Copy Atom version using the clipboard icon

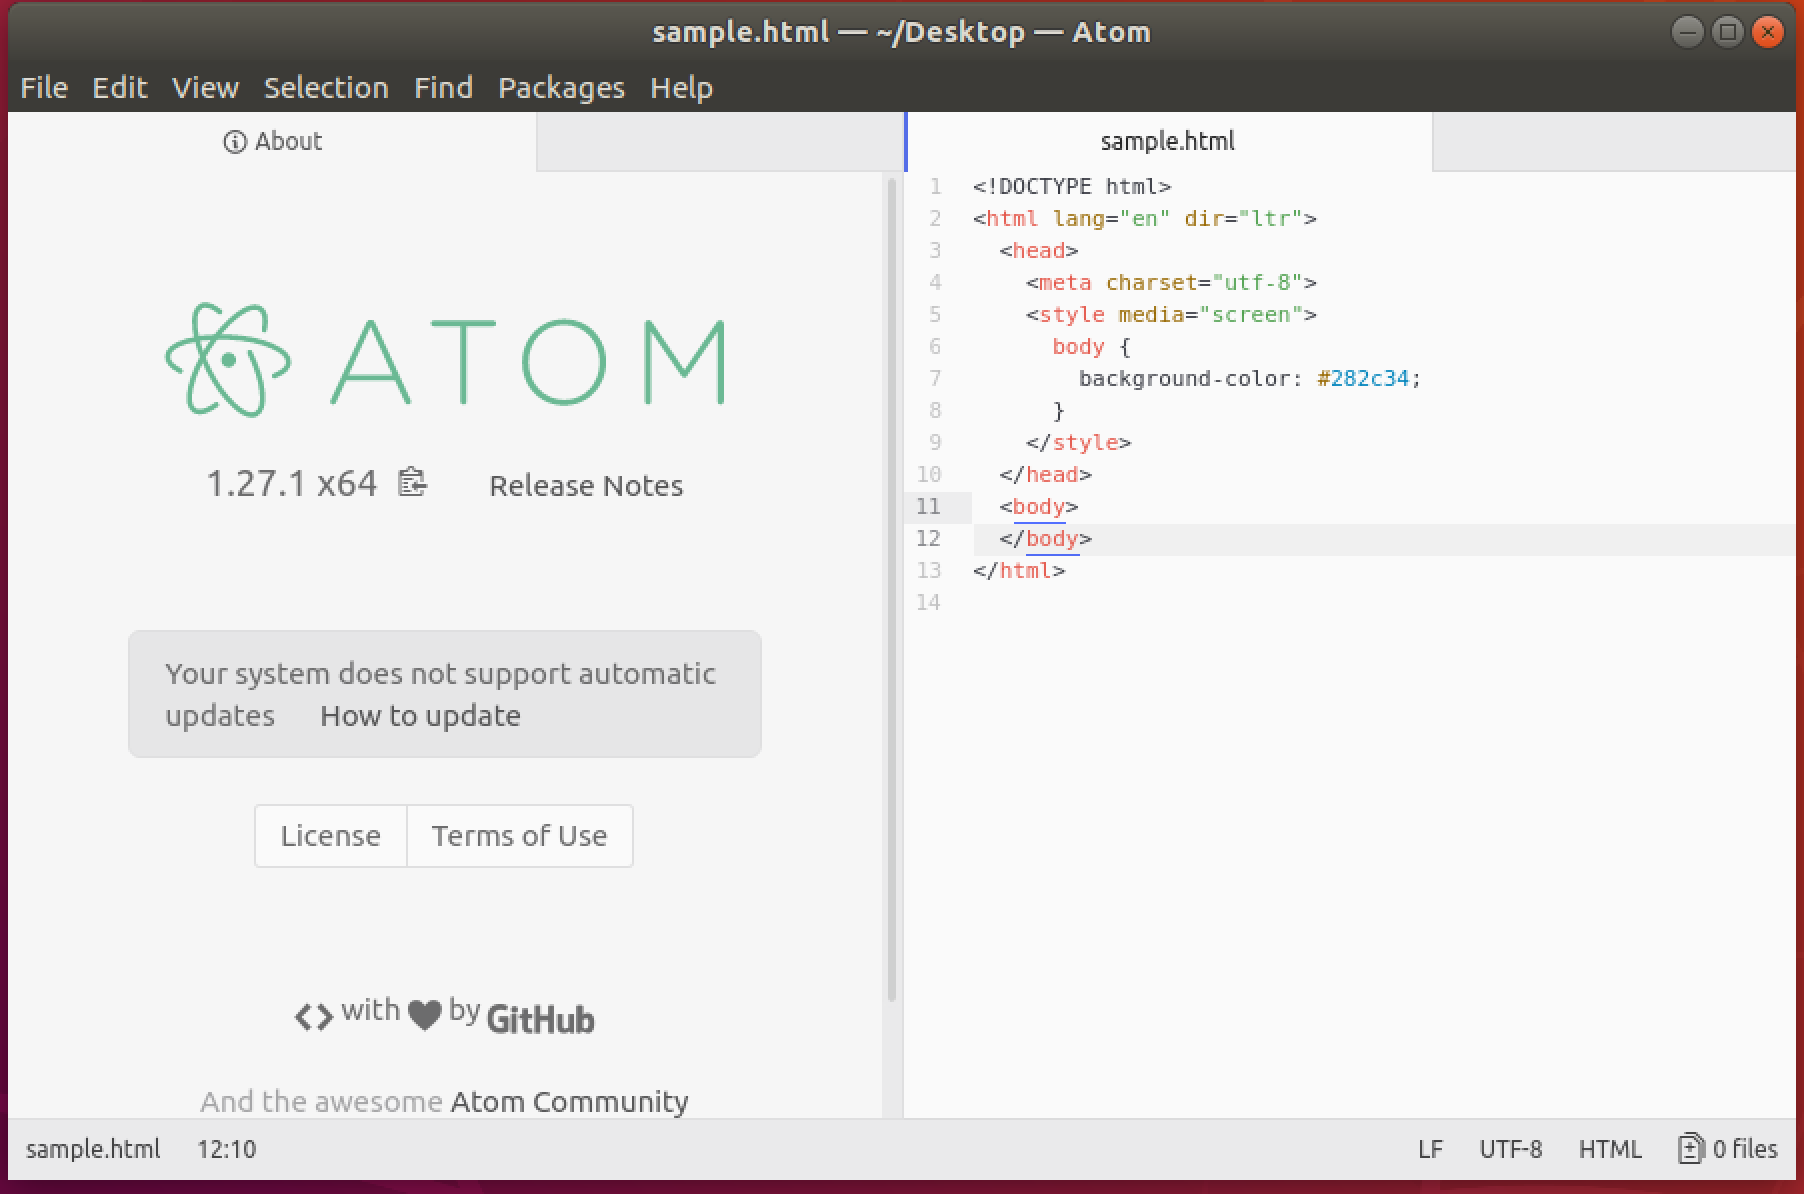pos(411,483)
